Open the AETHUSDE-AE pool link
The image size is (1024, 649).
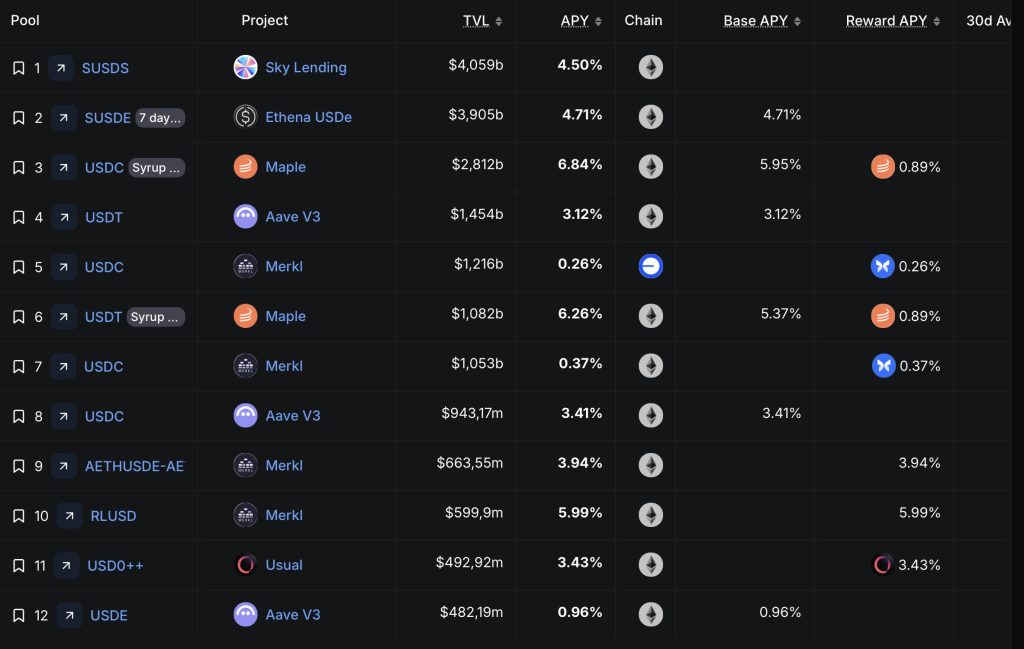pyautogui.click(x=134, y=466)
